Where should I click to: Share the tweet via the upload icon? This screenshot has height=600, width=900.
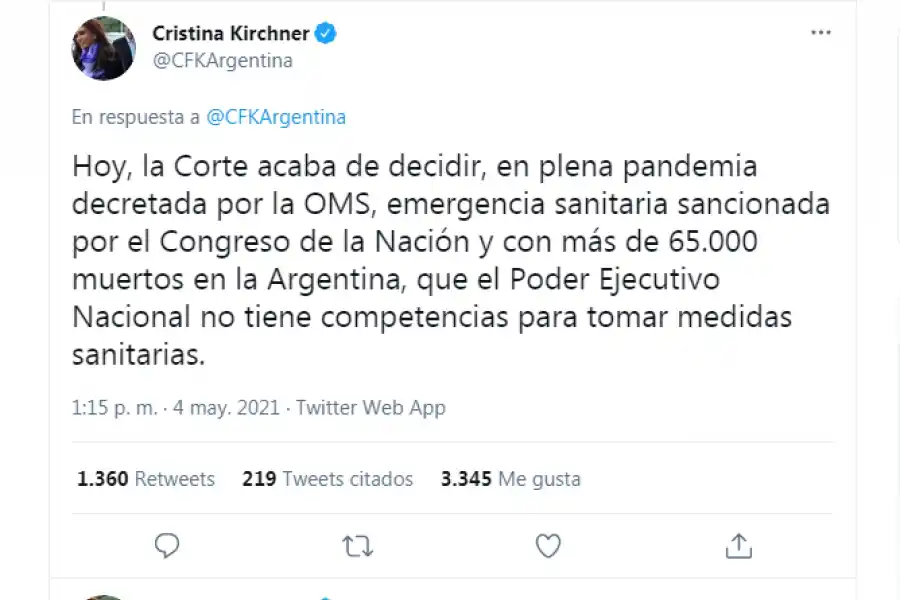click(x=738, y=546)
